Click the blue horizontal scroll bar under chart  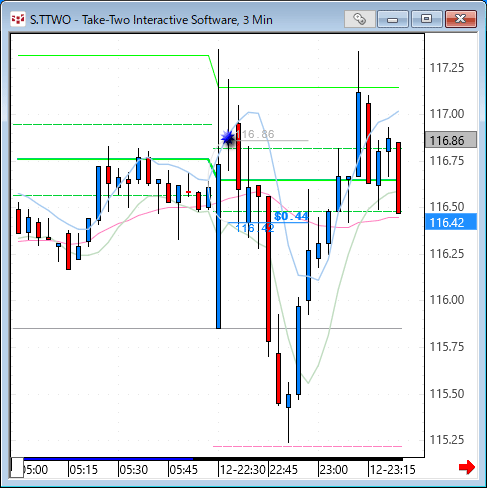pyautogui.click(x=108, y=459)
